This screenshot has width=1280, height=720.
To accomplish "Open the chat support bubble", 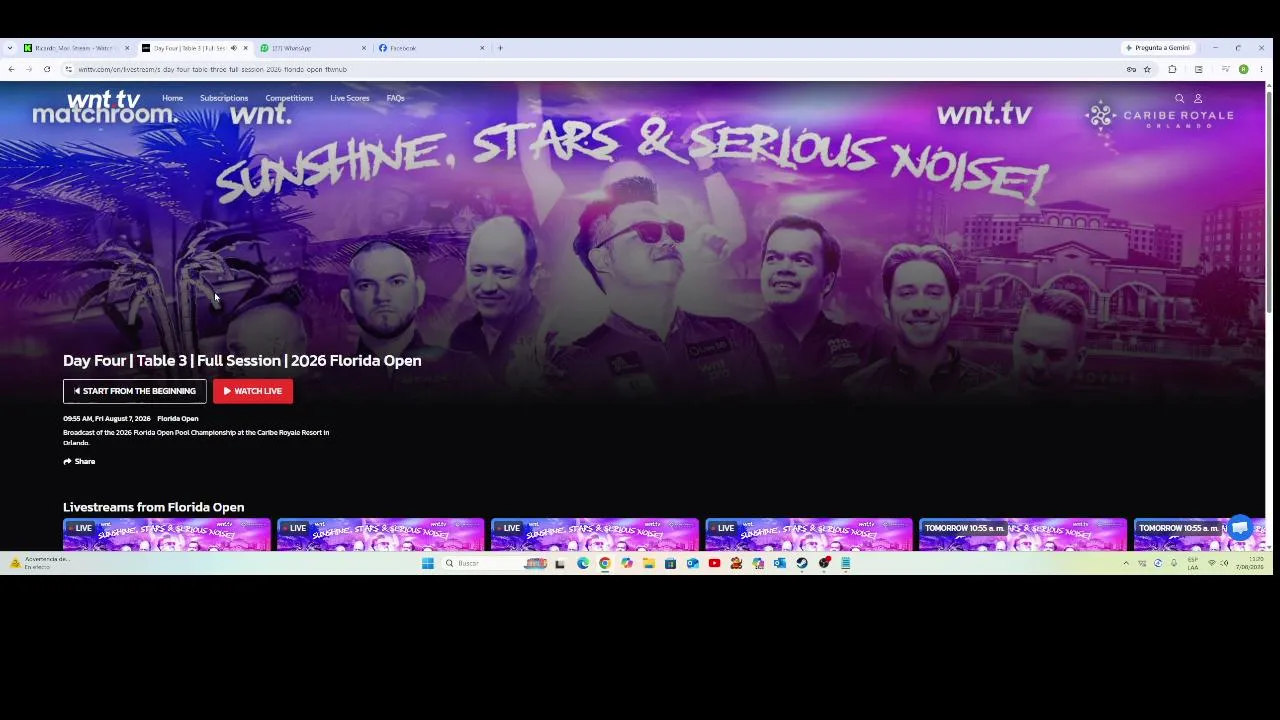I will [1240, 527].
